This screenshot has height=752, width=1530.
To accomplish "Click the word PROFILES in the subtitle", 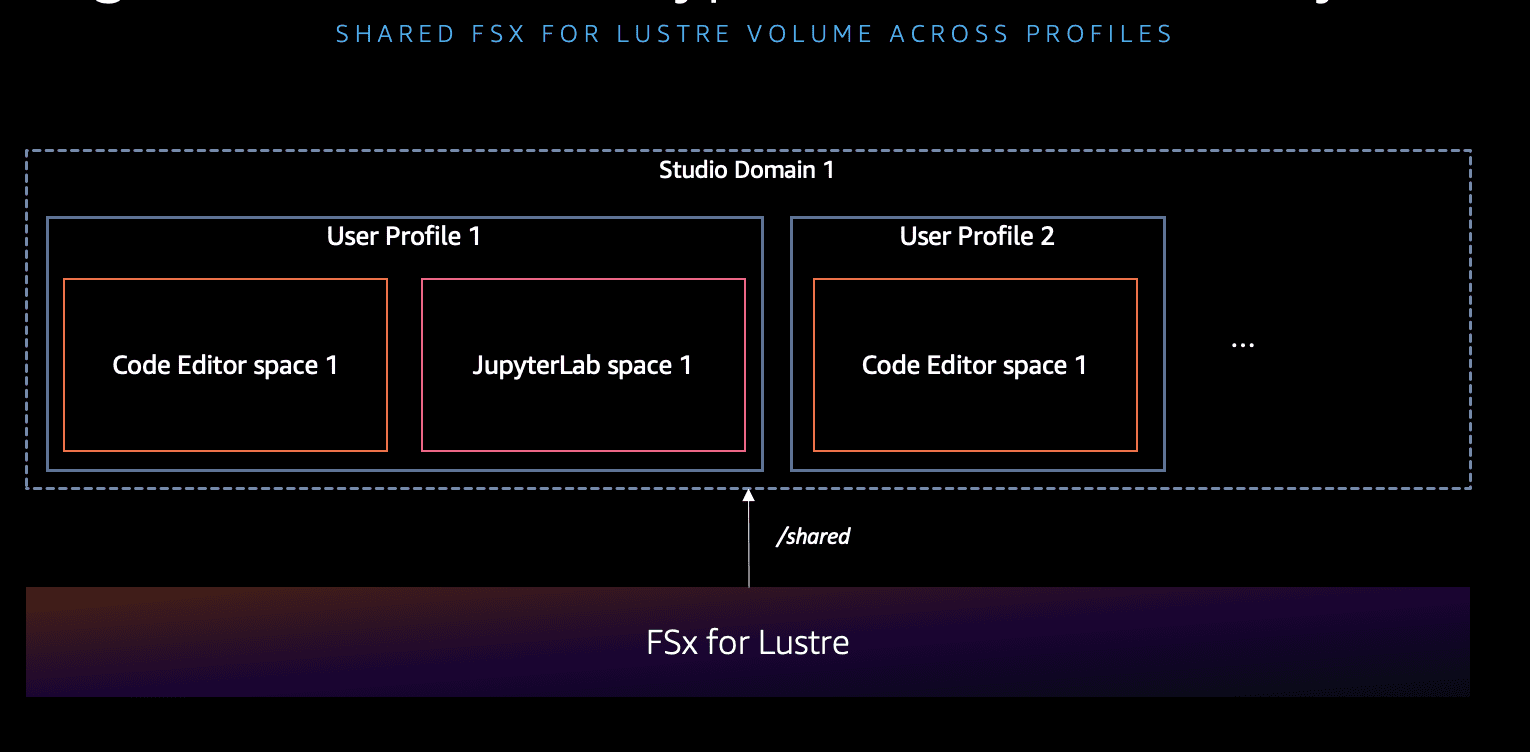I will (1099, 34).
